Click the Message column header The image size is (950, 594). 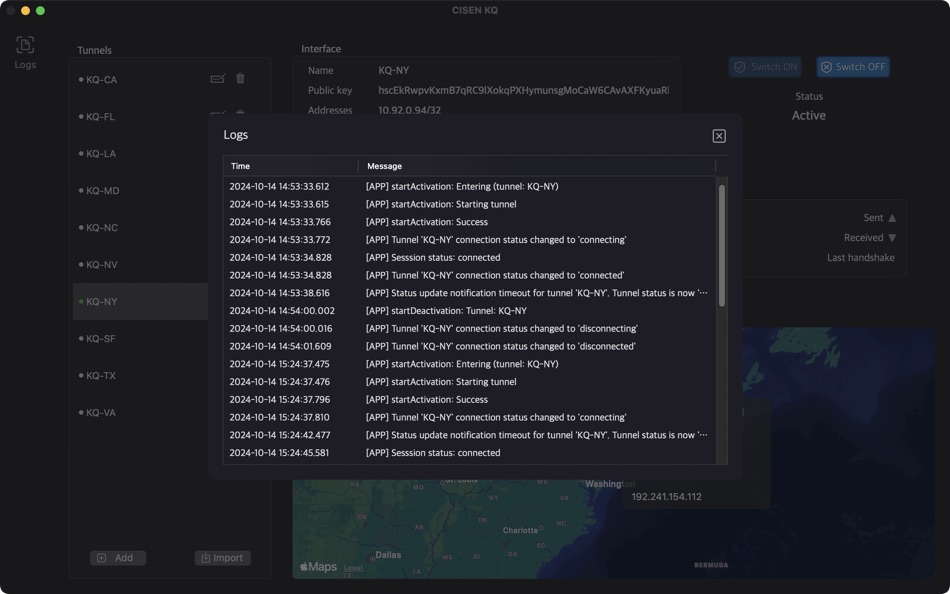(537, 166)
